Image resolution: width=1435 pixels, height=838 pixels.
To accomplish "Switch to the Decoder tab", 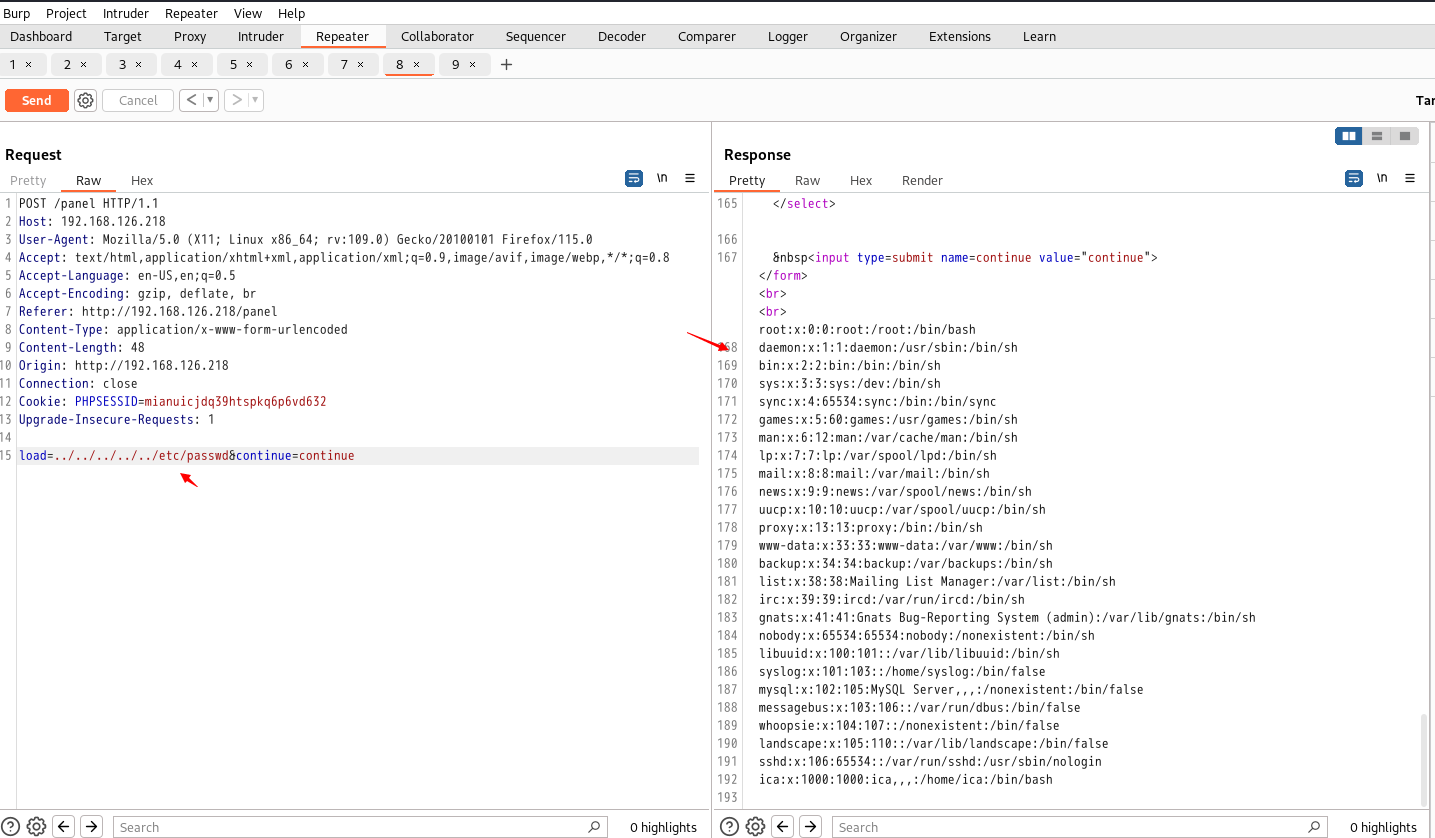I will click(x=622, y=36).
